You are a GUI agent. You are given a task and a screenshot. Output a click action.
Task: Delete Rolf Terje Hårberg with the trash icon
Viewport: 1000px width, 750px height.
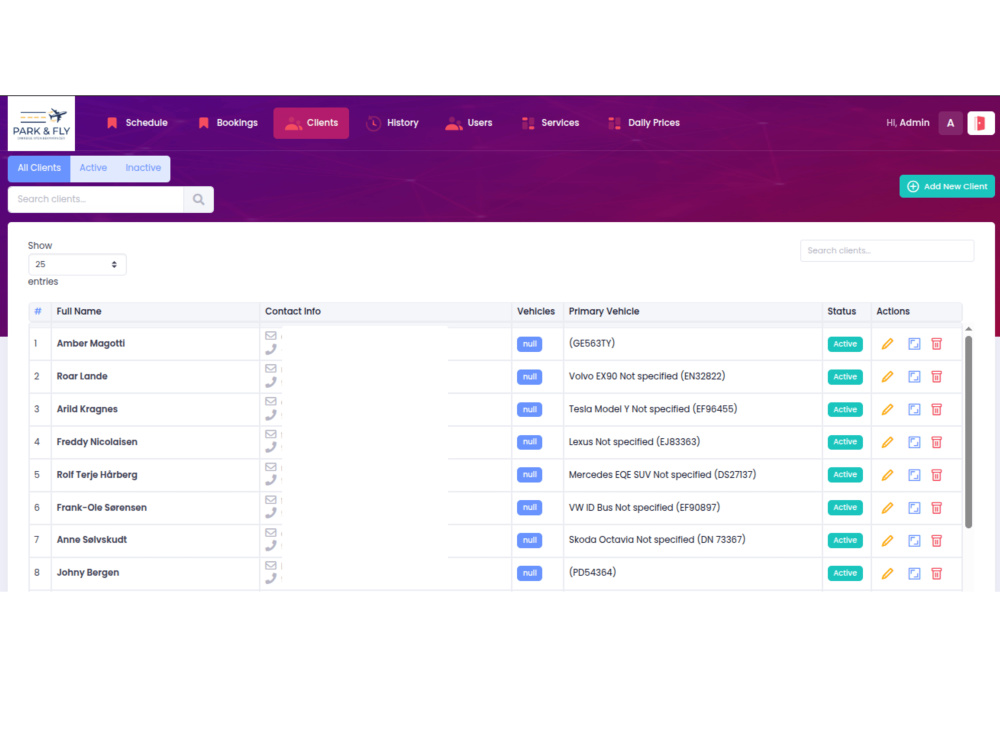[x=937, y=475]
